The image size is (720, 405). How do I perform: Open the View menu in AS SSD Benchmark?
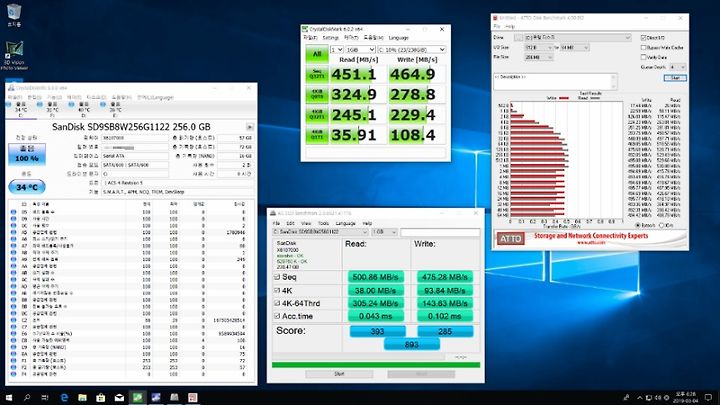click(x=306, y=223)
